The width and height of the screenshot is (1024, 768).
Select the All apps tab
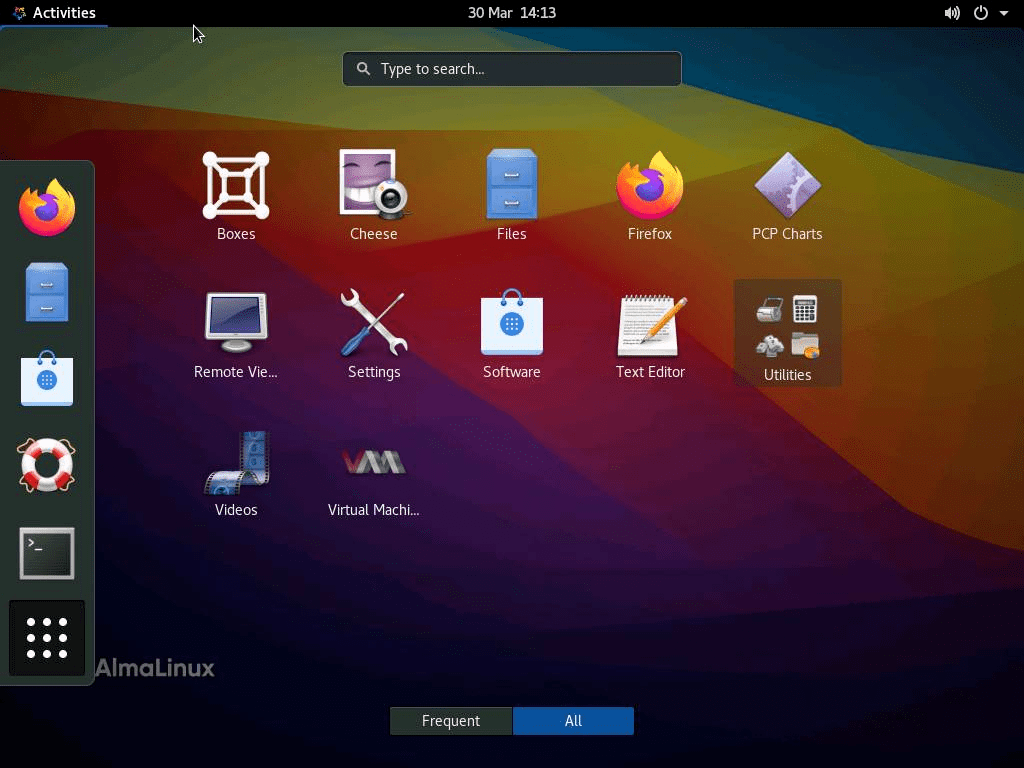(x=573, y=721)
